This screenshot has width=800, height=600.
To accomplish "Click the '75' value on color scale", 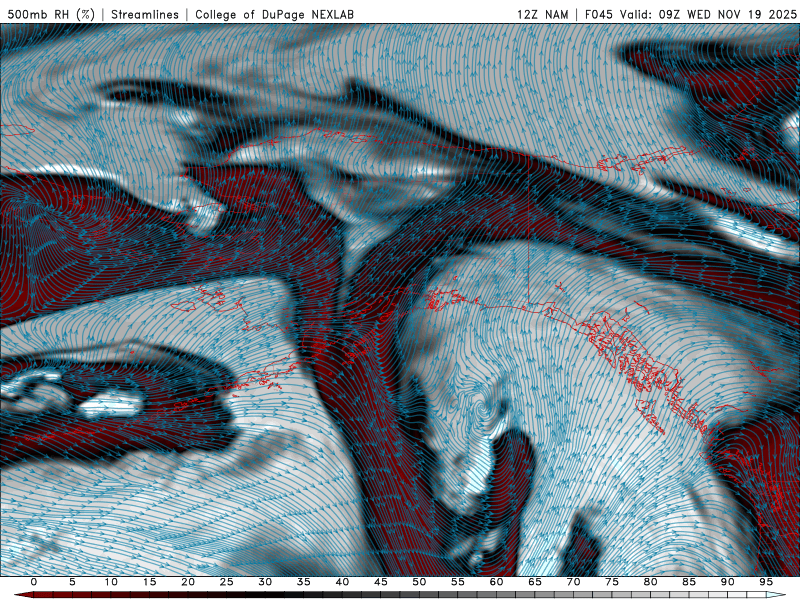I will [x=612, y=582].
